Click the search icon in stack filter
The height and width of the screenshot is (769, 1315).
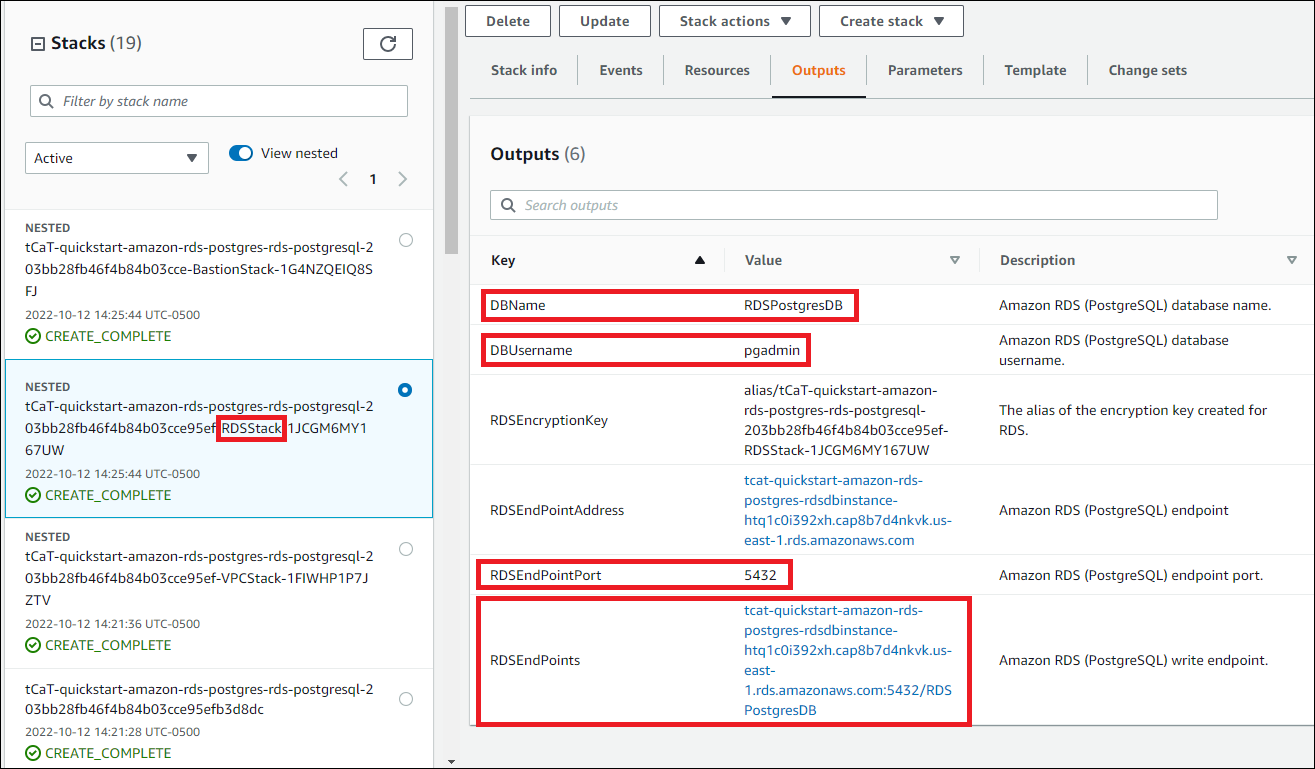(46, 101)
